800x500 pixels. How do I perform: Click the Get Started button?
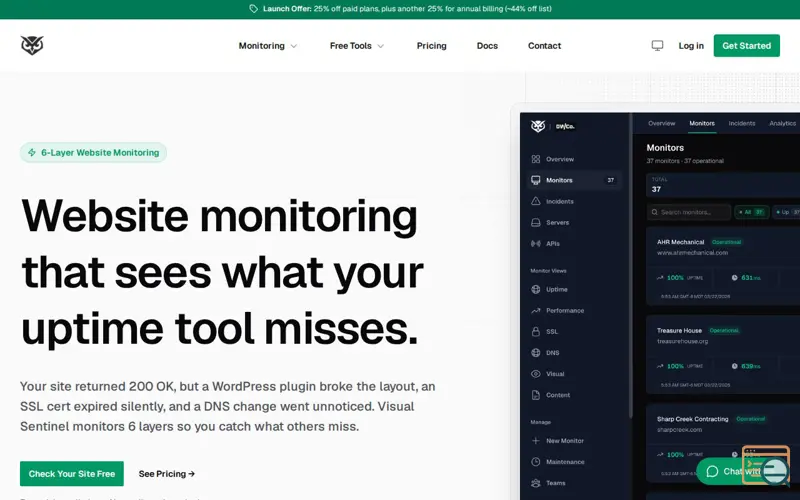coord(746,45)
